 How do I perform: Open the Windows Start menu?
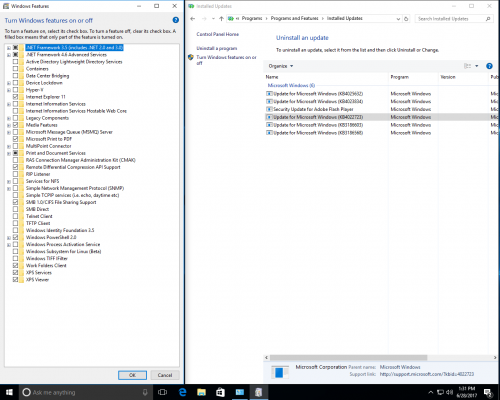pos(9,392)
